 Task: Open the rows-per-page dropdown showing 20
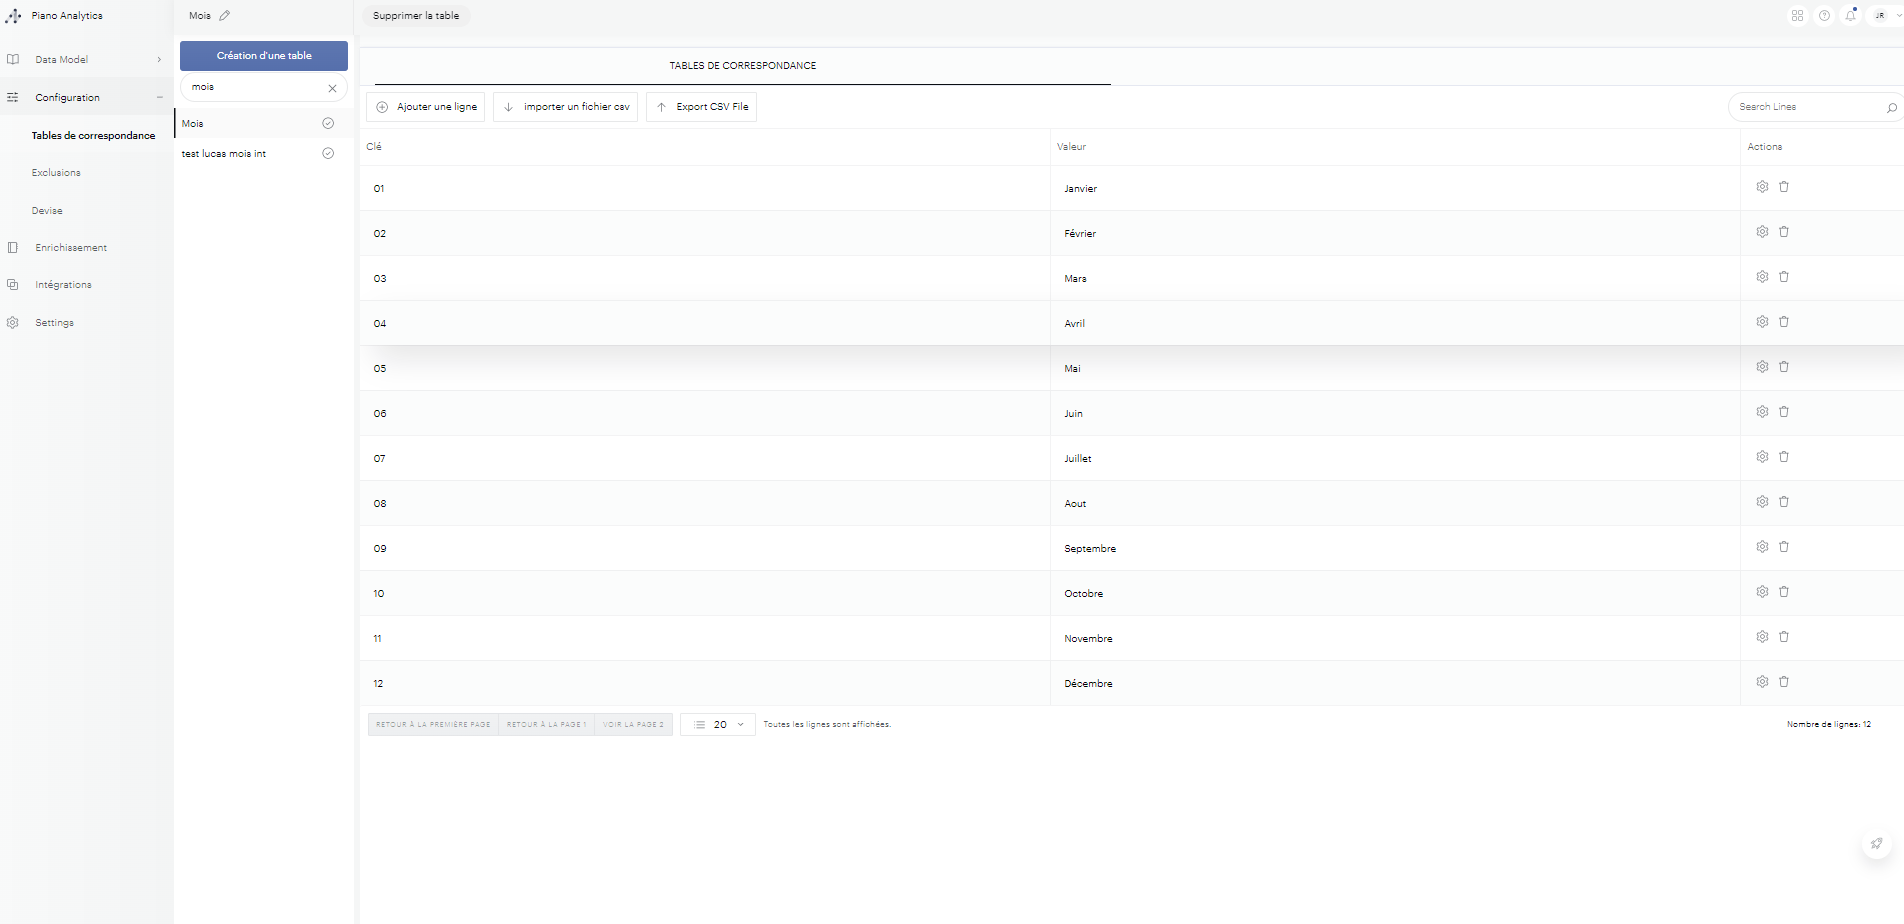click(x=718, y=725)
